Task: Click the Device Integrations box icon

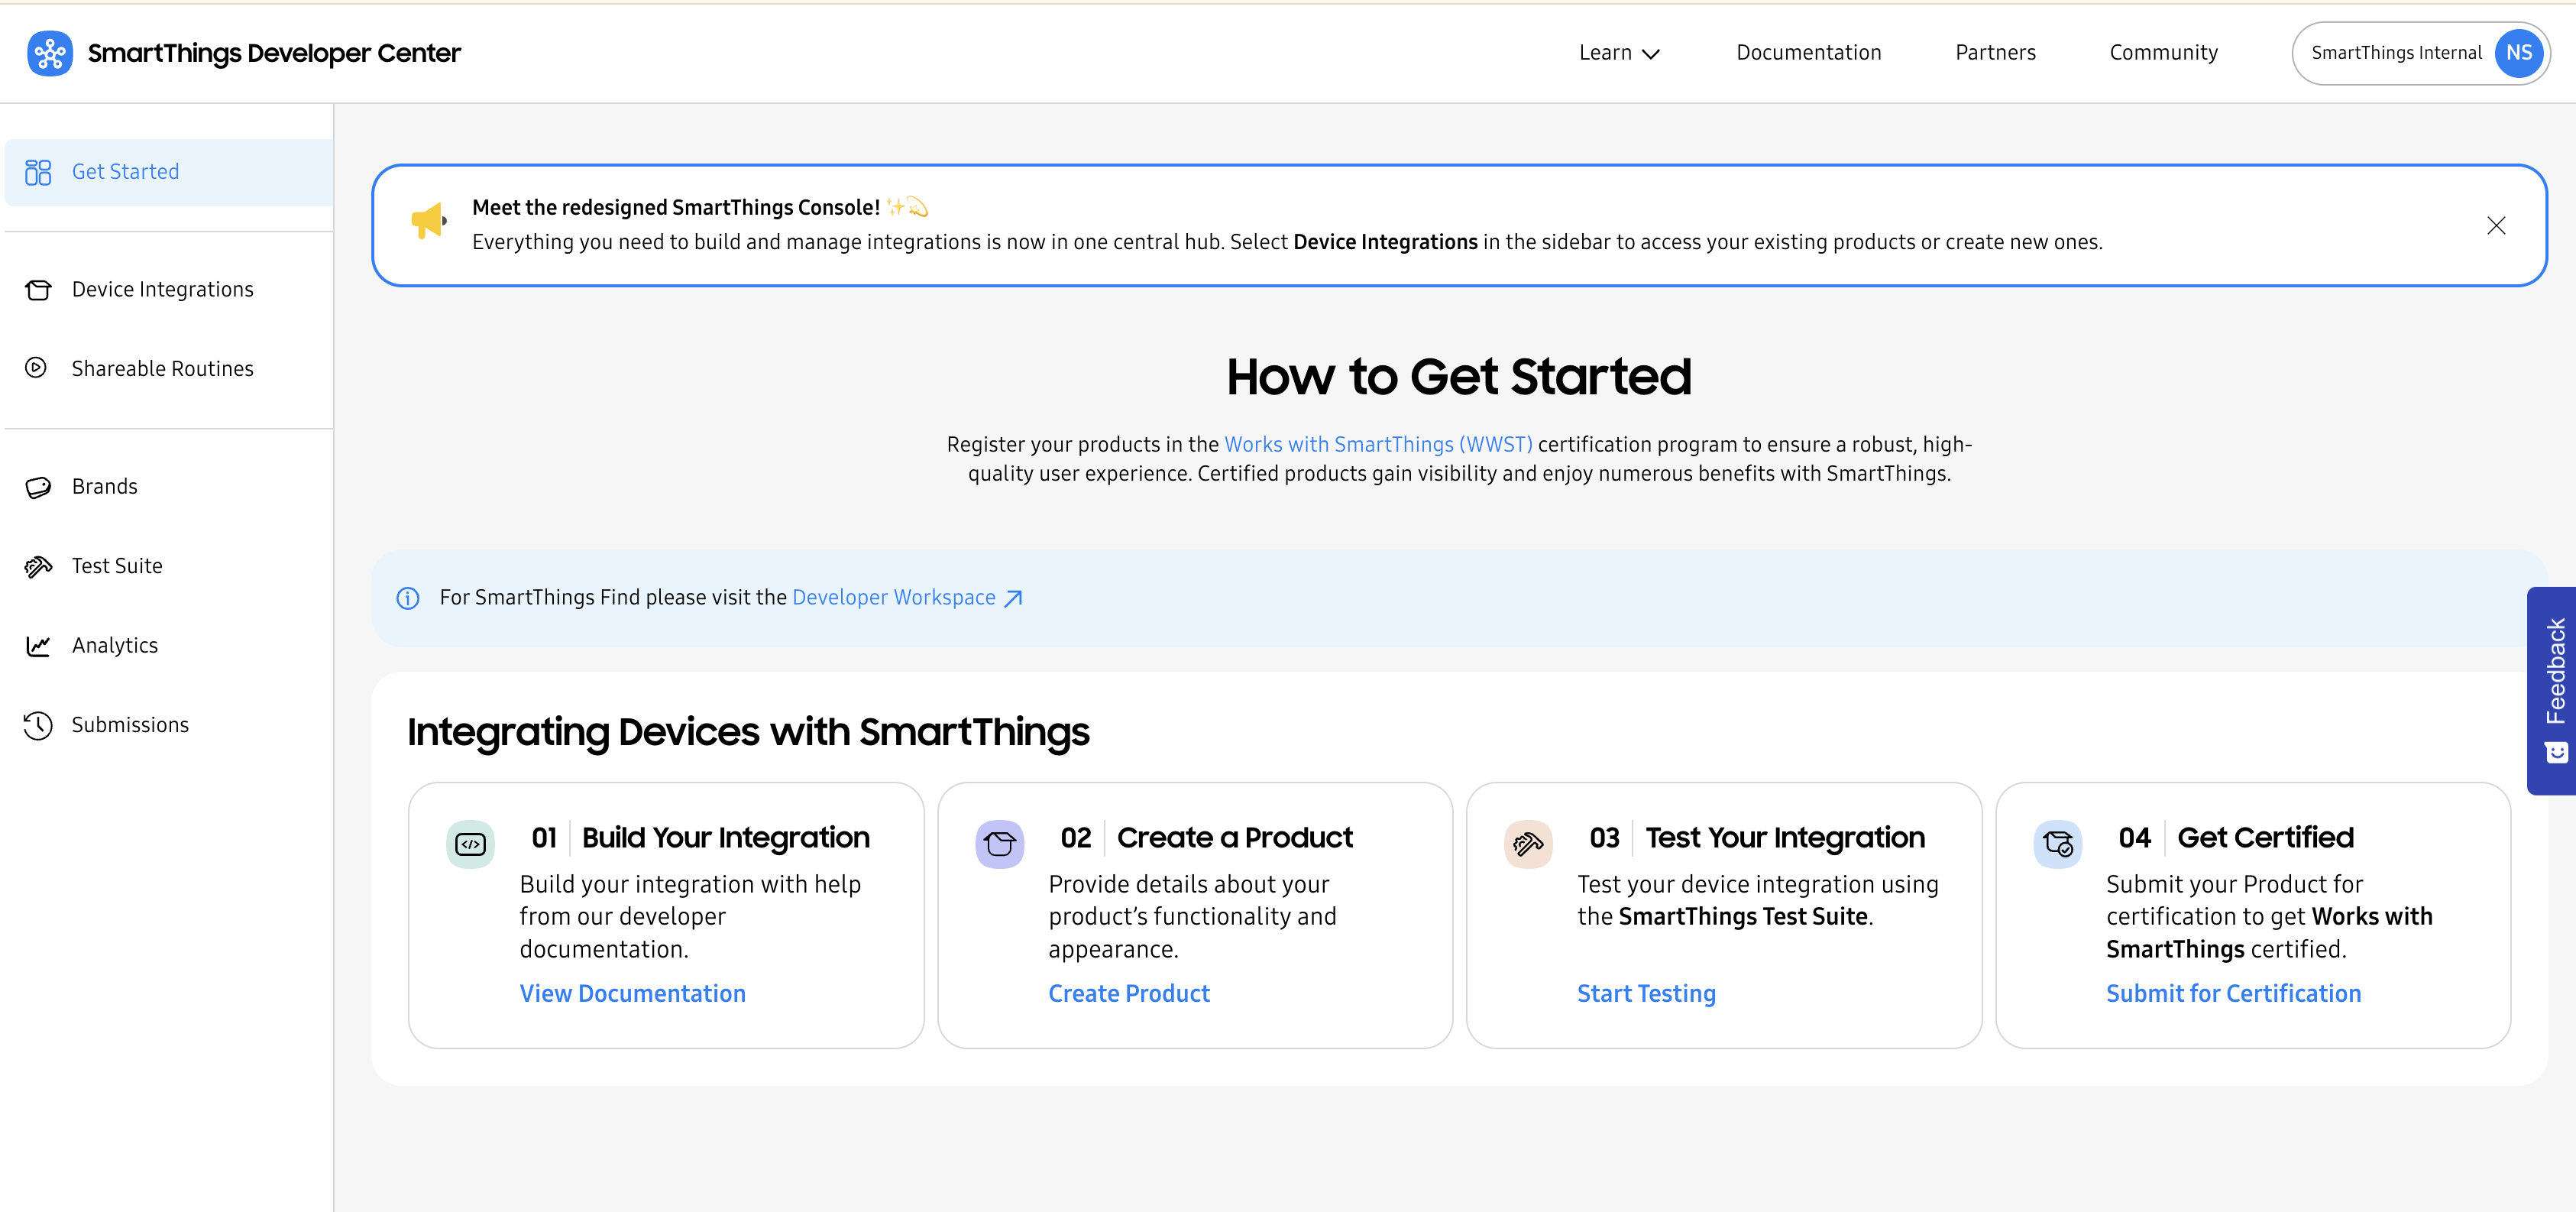Action: coord(38,290)
